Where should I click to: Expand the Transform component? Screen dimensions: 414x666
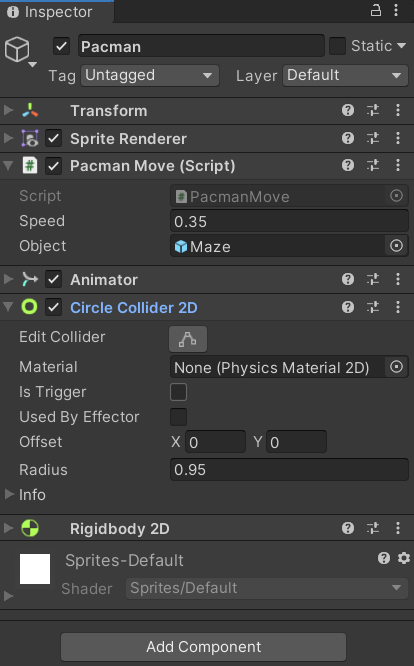[x=8, y=110]
